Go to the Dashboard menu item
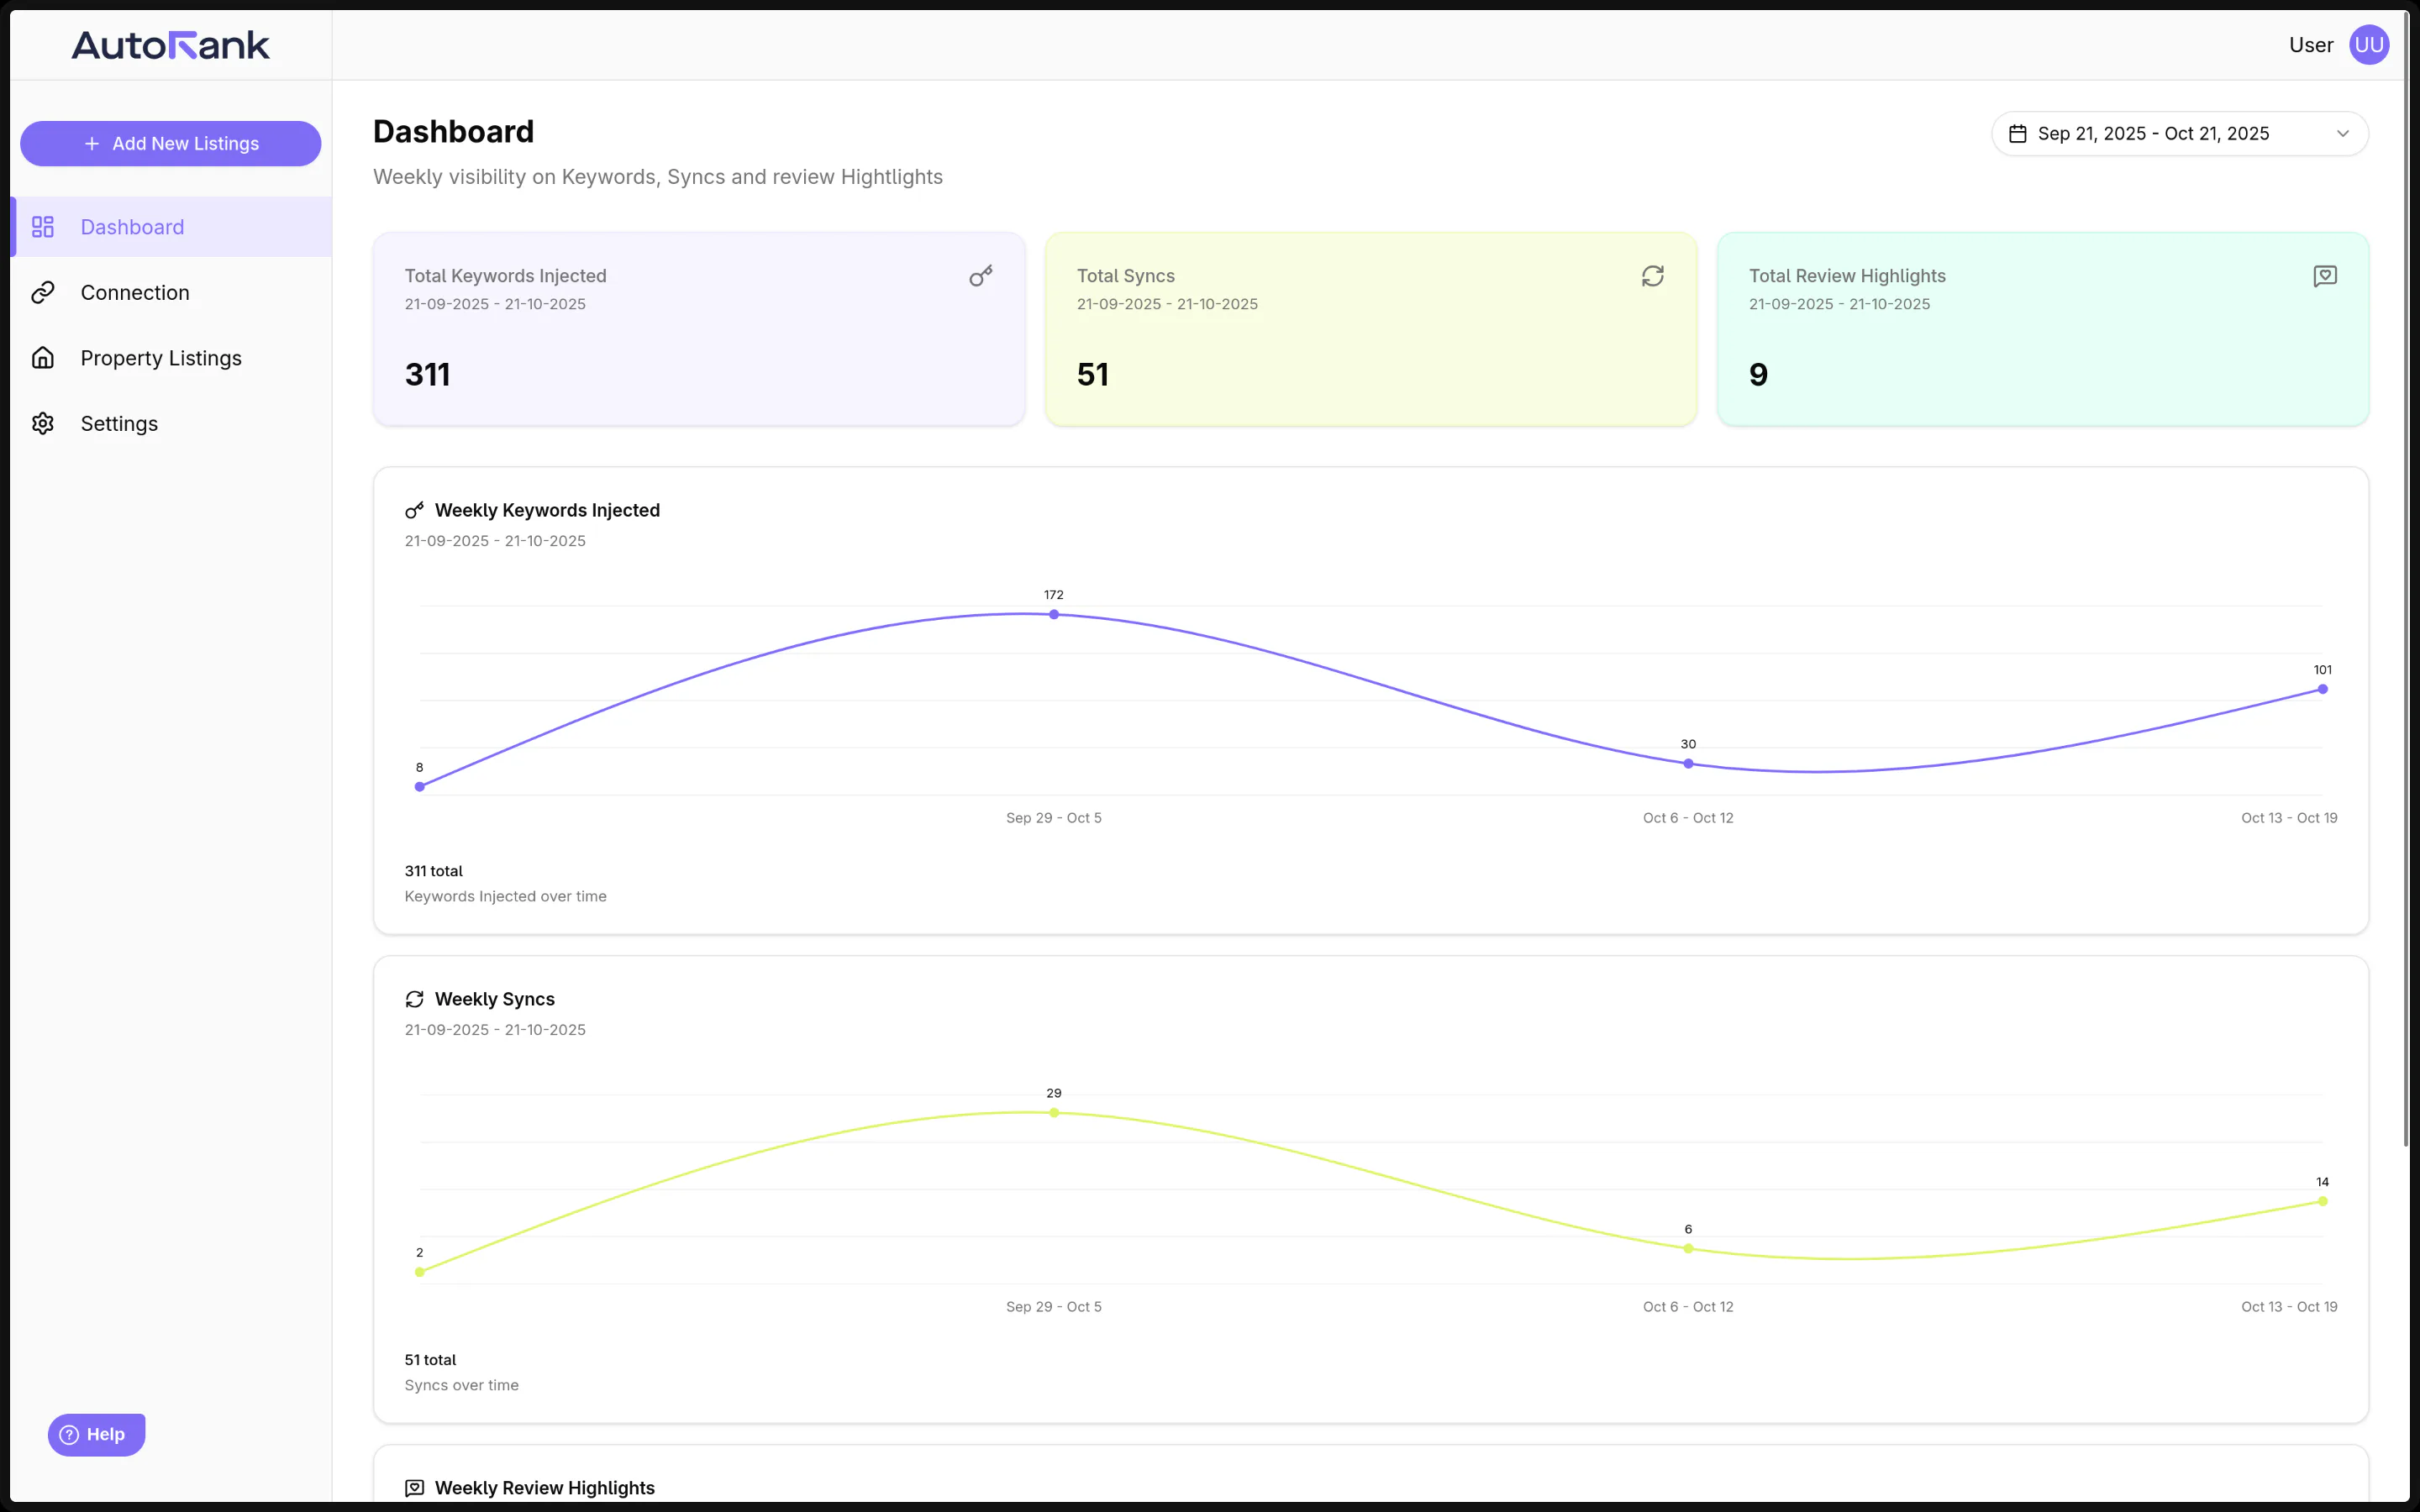The image size is (2420, 1512). [171, 227]
